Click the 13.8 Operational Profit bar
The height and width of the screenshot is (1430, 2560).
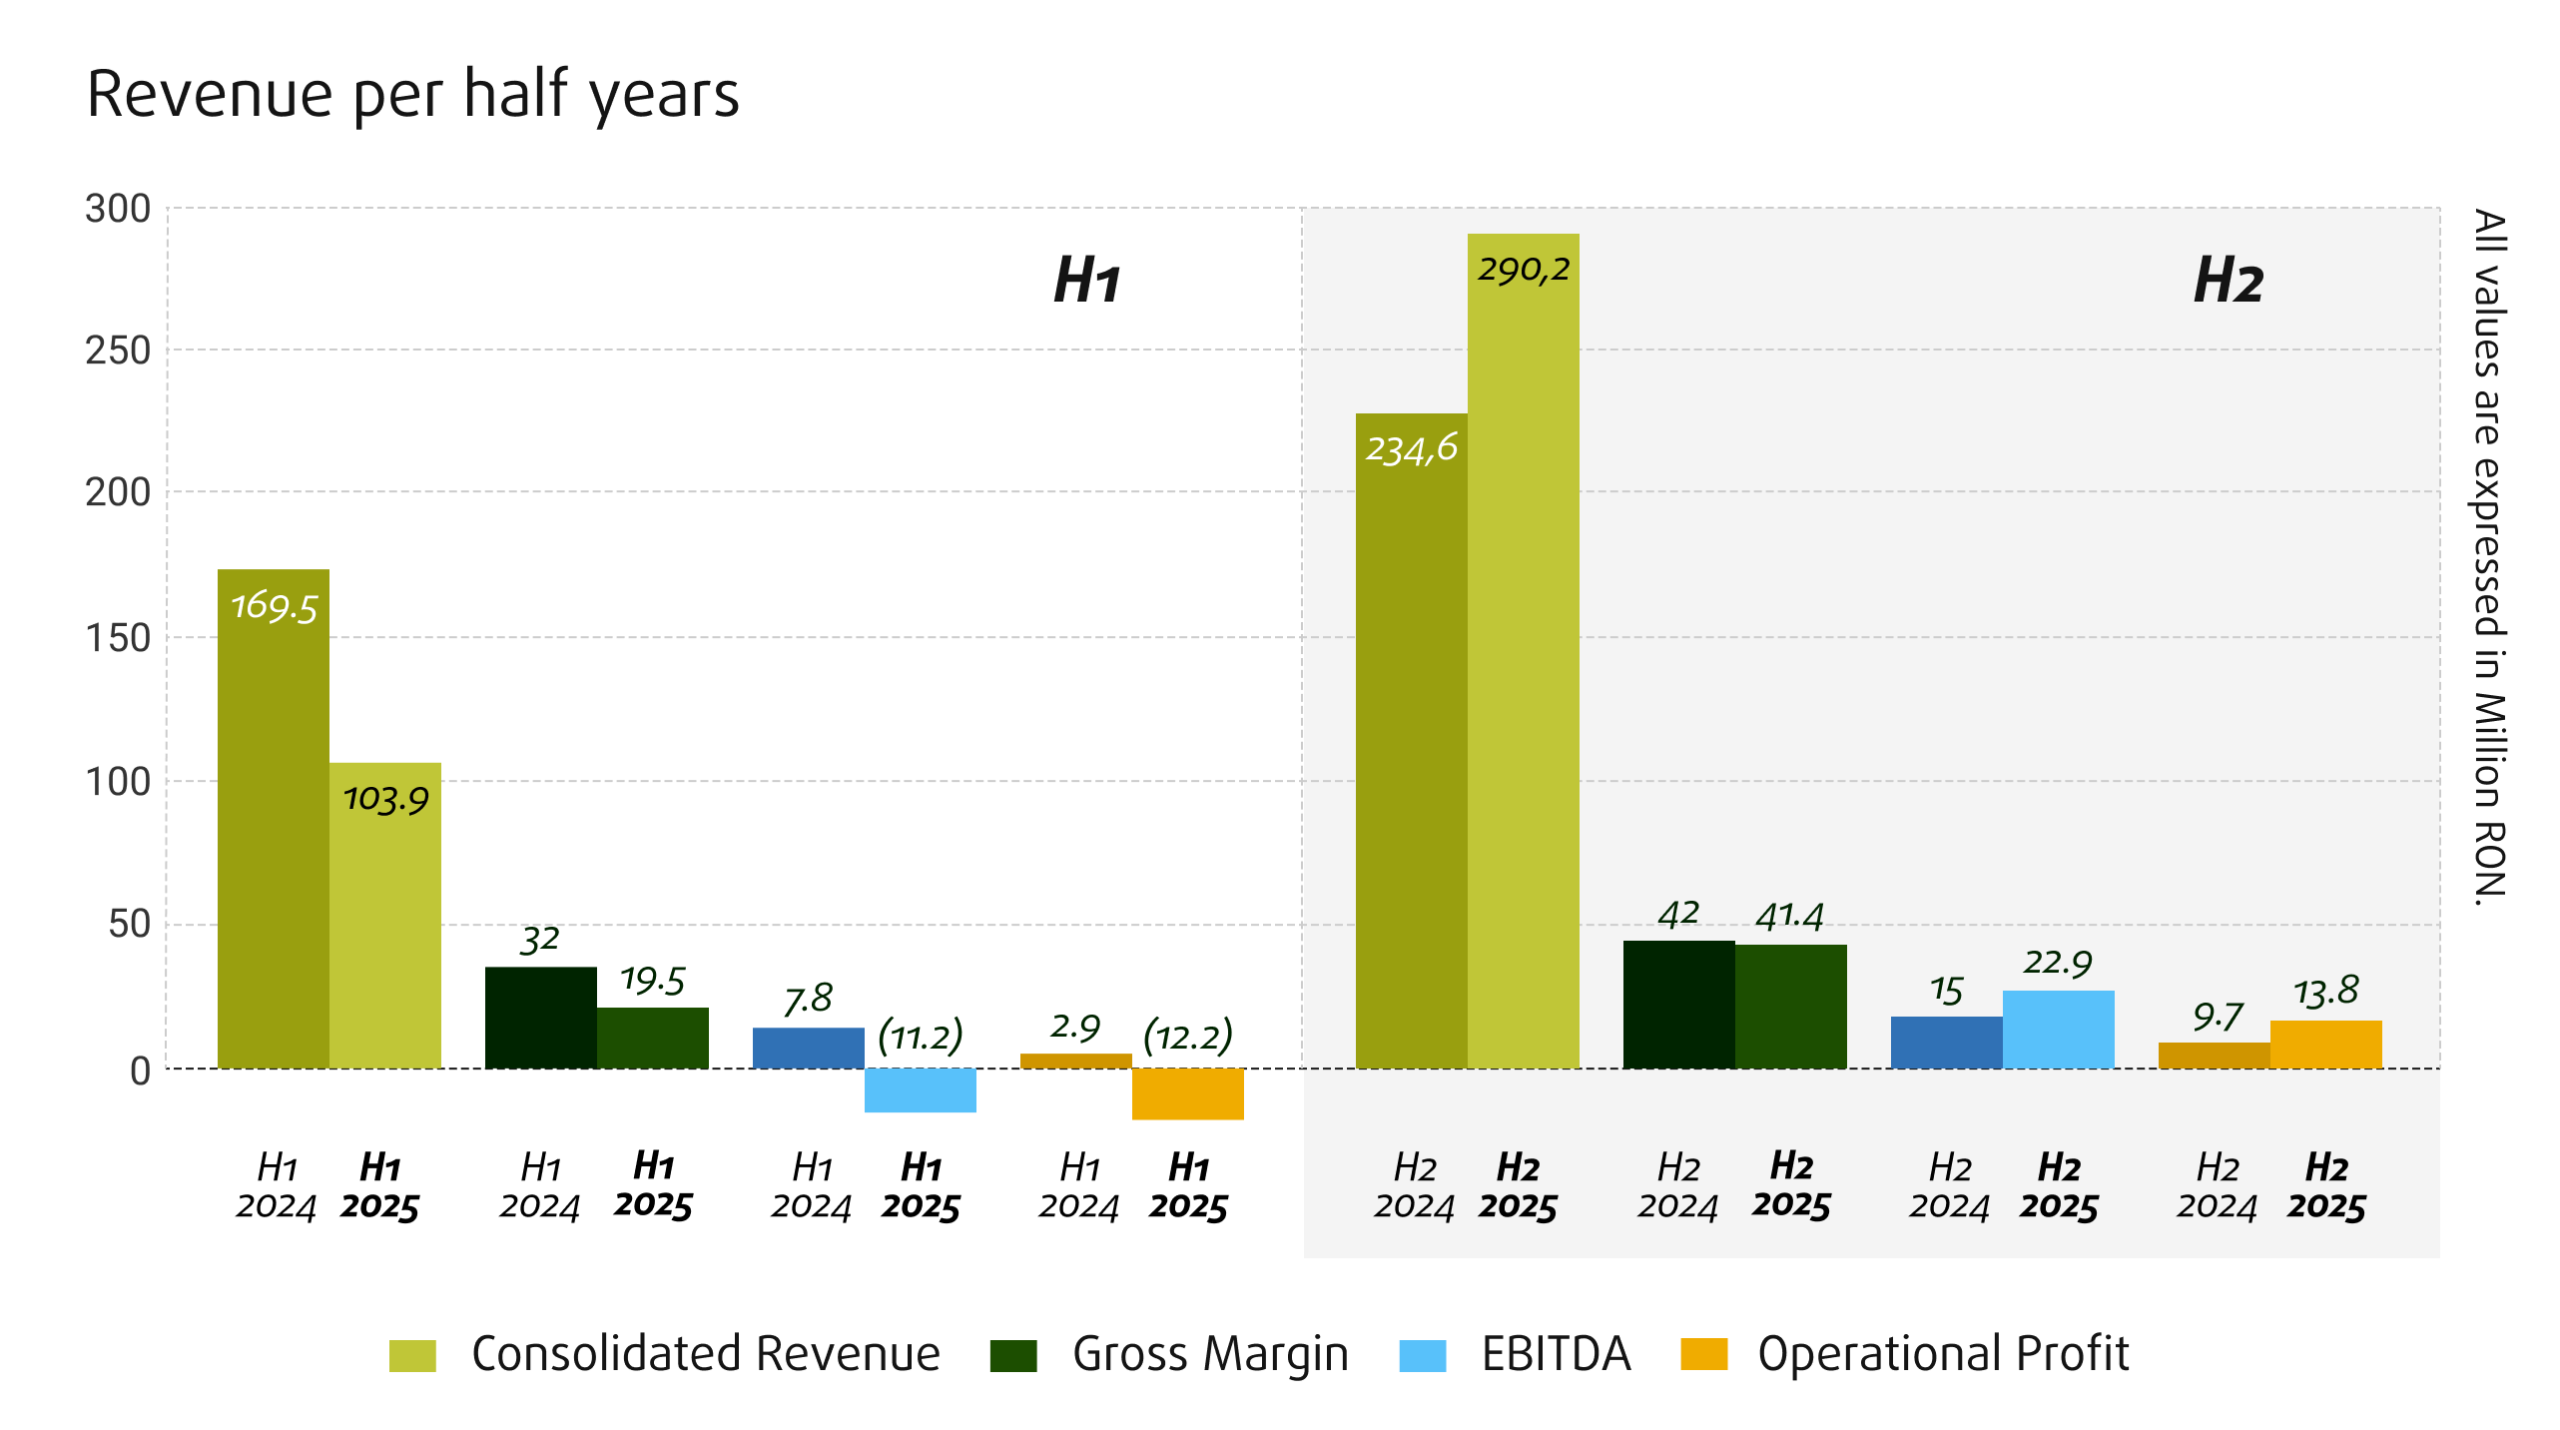pyautogui.click(x=2325, y=1043)
